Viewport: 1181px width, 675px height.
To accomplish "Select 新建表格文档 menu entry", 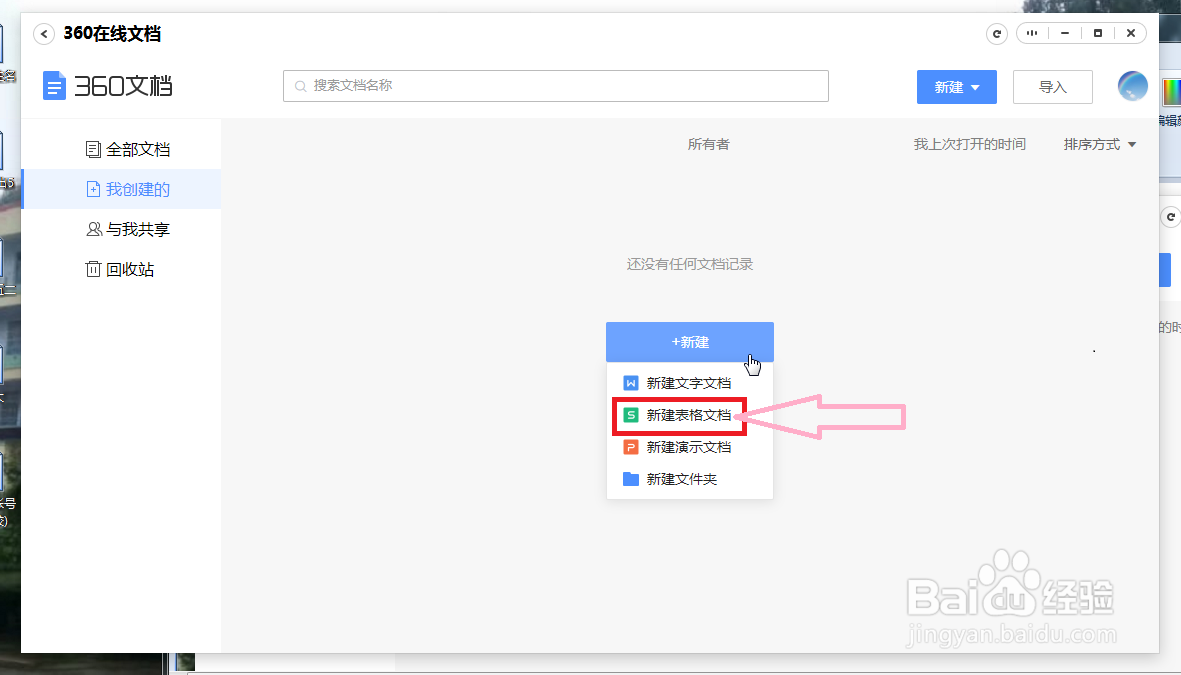I will (690, 415).
